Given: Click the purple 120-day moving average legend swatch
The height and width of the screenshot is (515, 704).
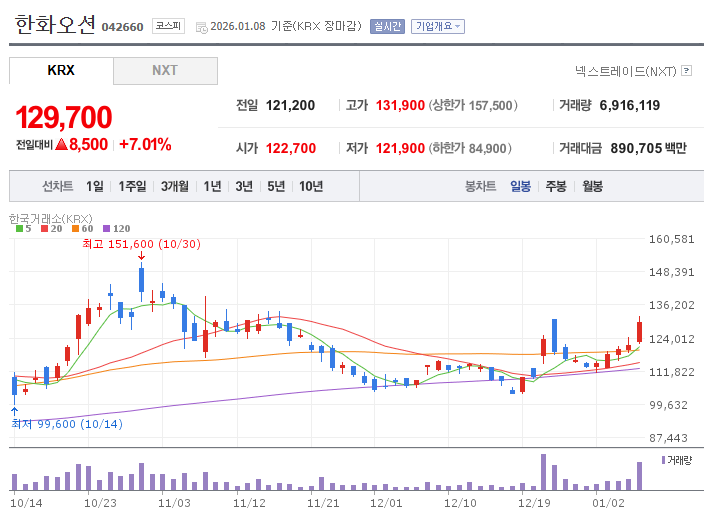Looking at the screenshot, I should [106, 229].
